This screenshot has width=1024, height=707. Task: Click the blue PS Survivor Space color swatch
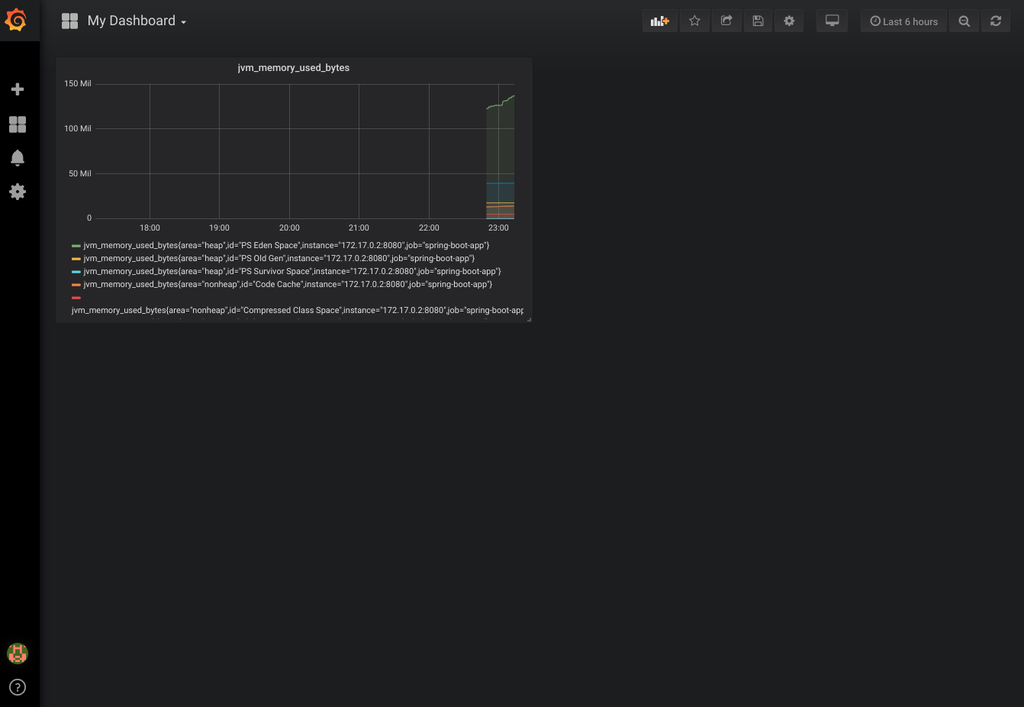coord(76,272)
